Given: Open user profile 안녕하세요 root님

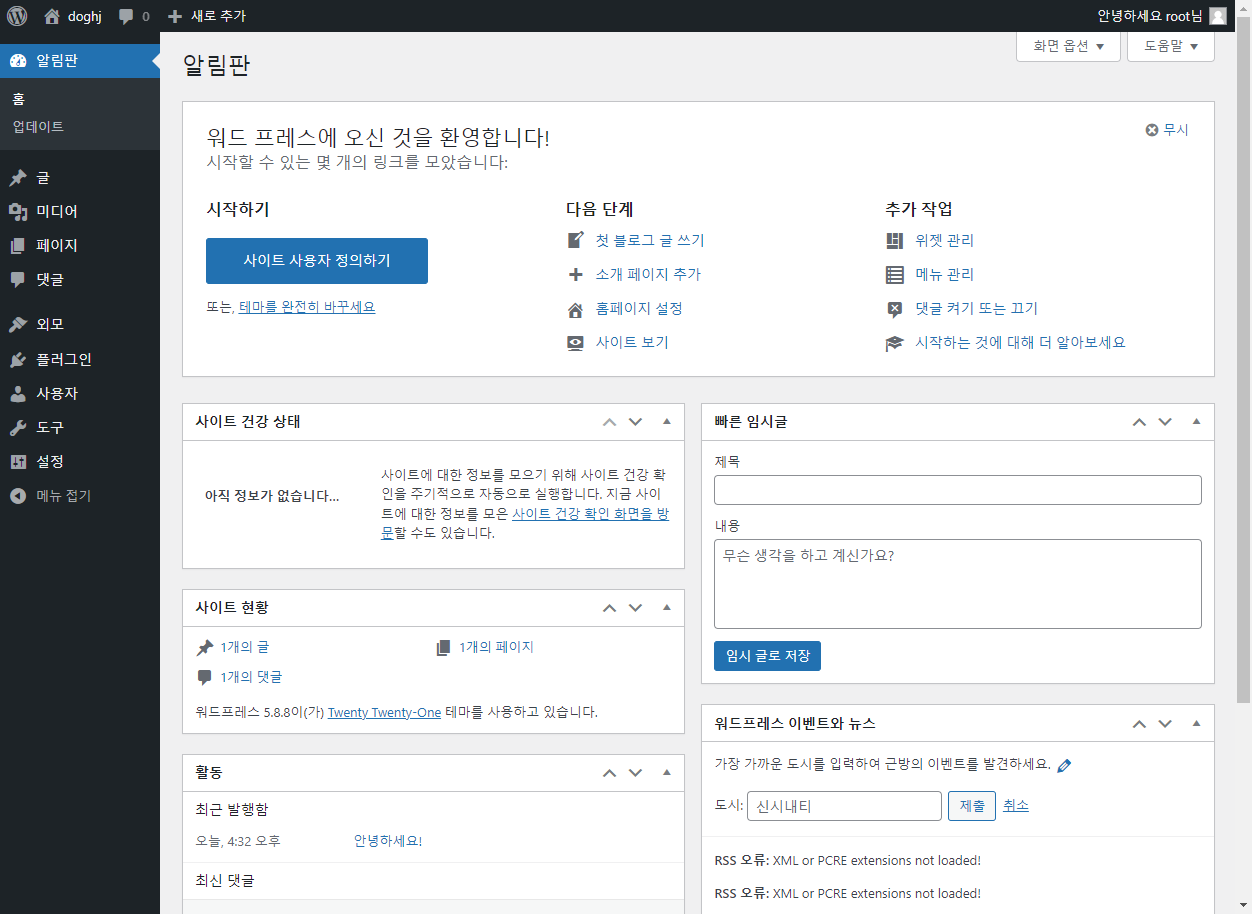Looking at the screenshot, I should pos(1149,16).
